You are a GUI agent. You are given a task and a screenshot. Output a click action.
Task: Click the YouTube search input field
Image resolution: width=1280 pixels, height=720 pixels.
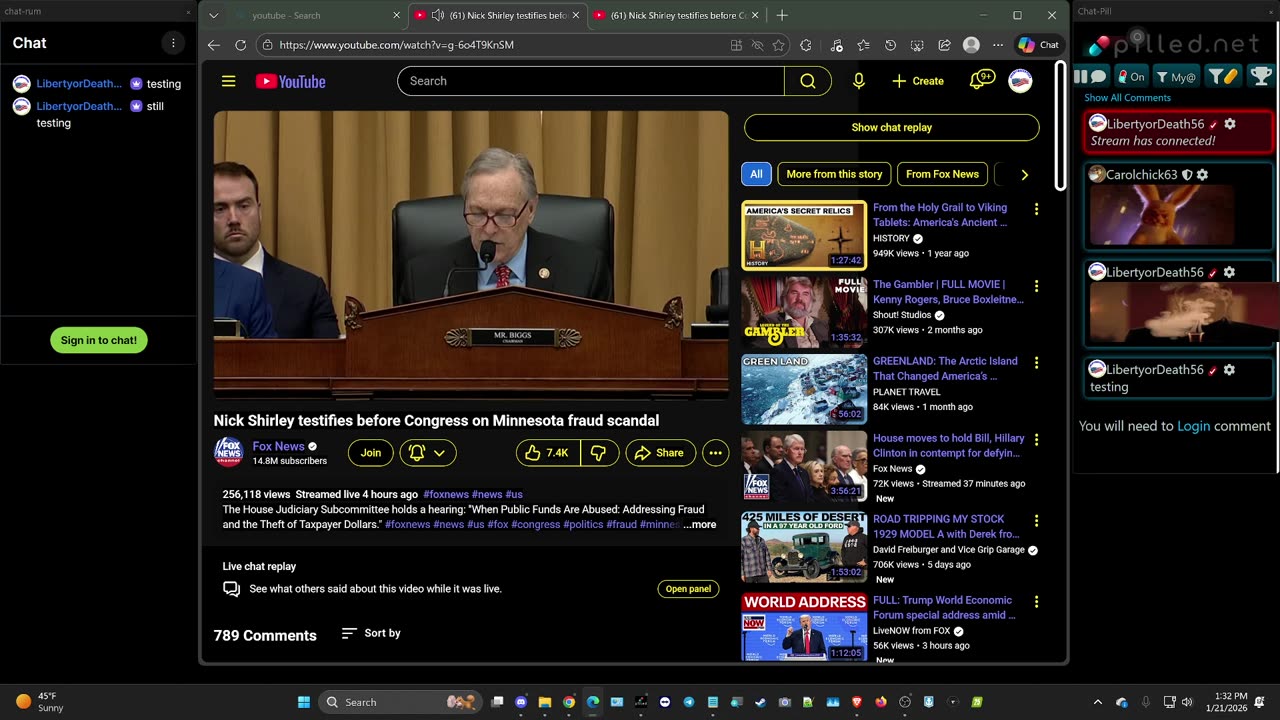point(591,81)
